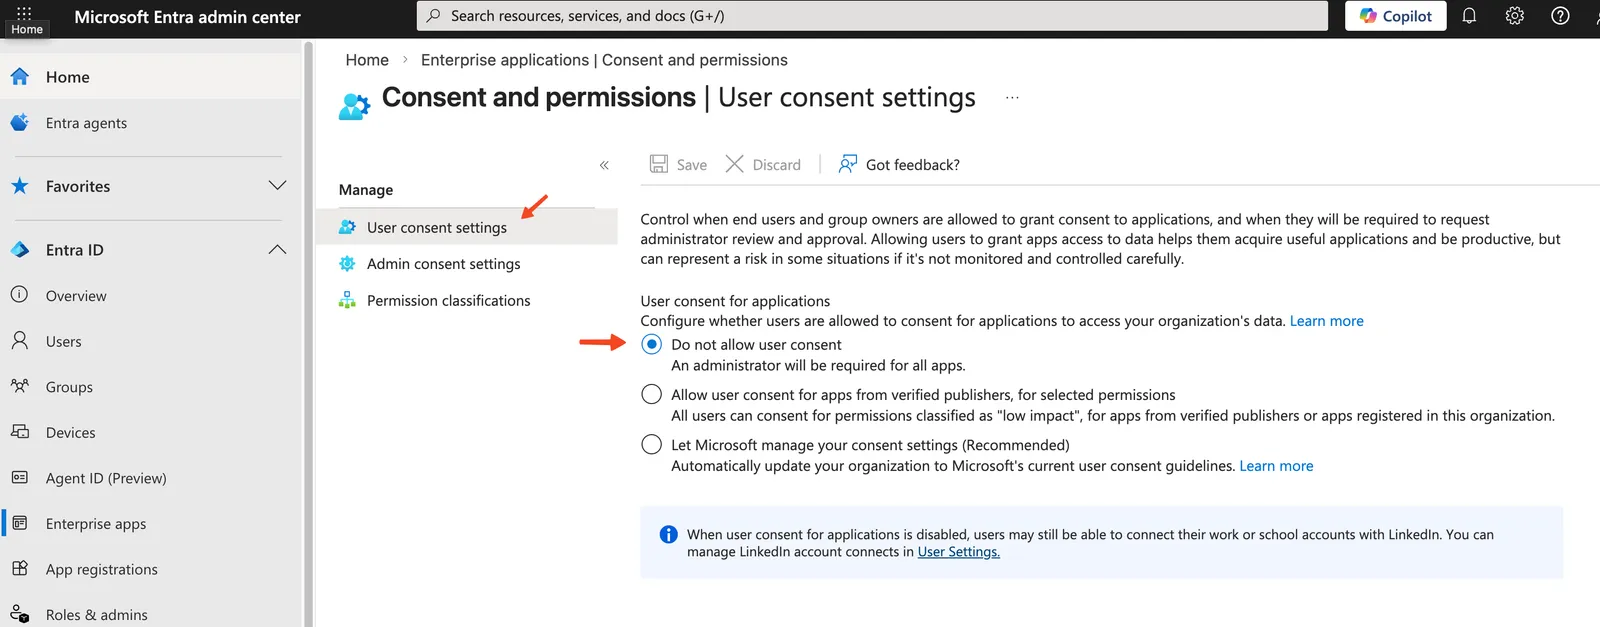Viewport: 1600px width, 627px height.
Task: Click Learn more link about user consent
Action: tap(1326, 321)
